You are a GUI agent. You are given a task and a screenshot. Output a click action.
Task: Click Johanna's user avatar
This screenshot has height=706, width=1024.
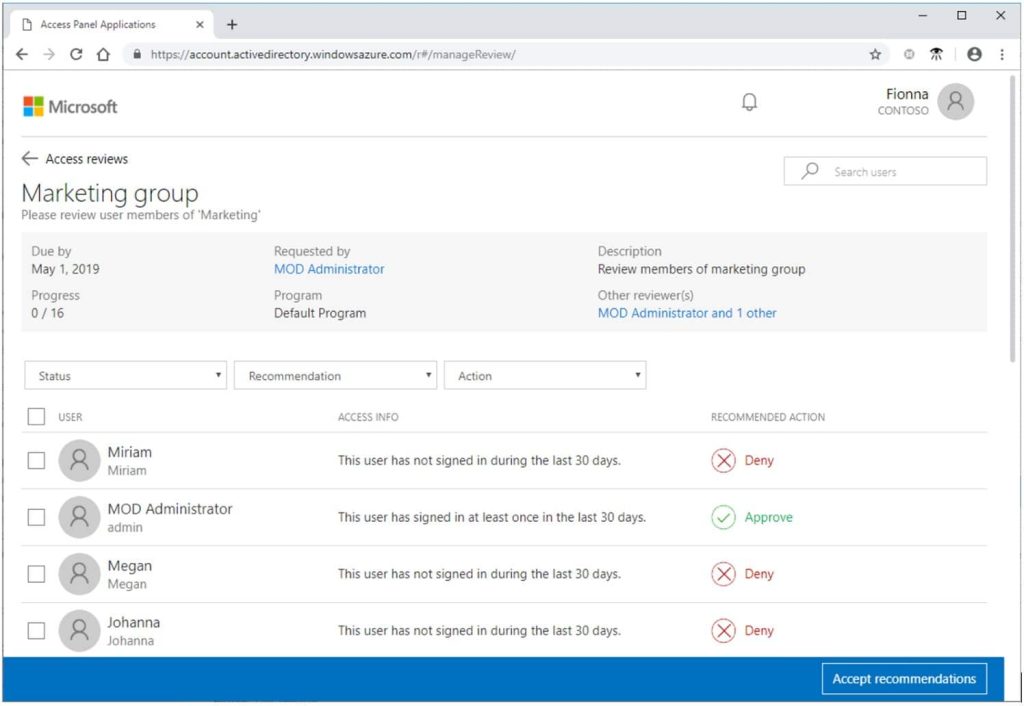pyautogui.click(x=79, y=630)
